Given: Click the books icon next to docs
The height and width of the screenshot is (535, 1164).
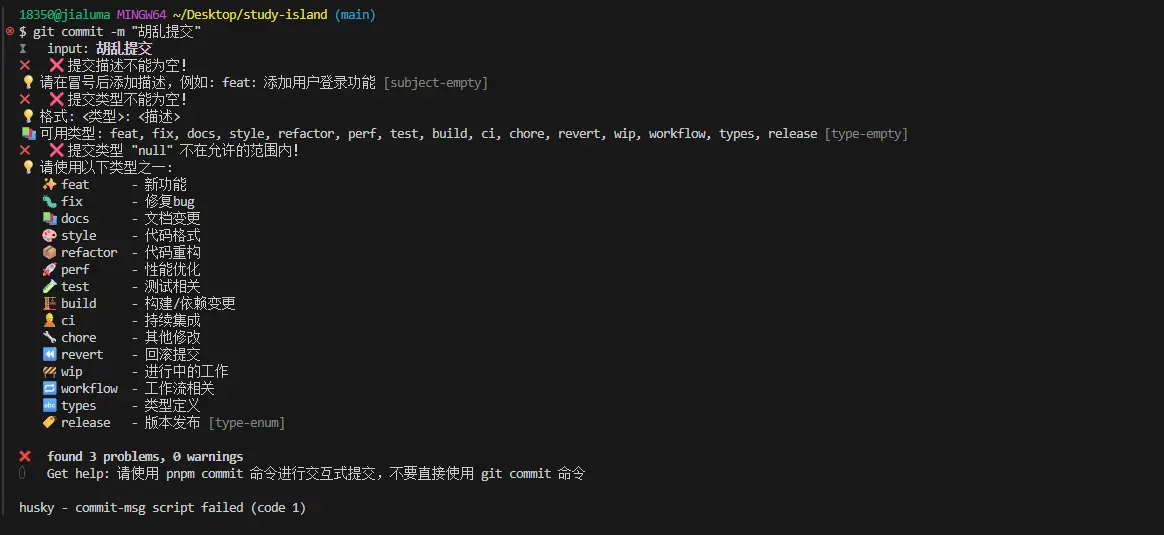Looking at the screenshot, I should click(49, 219).
